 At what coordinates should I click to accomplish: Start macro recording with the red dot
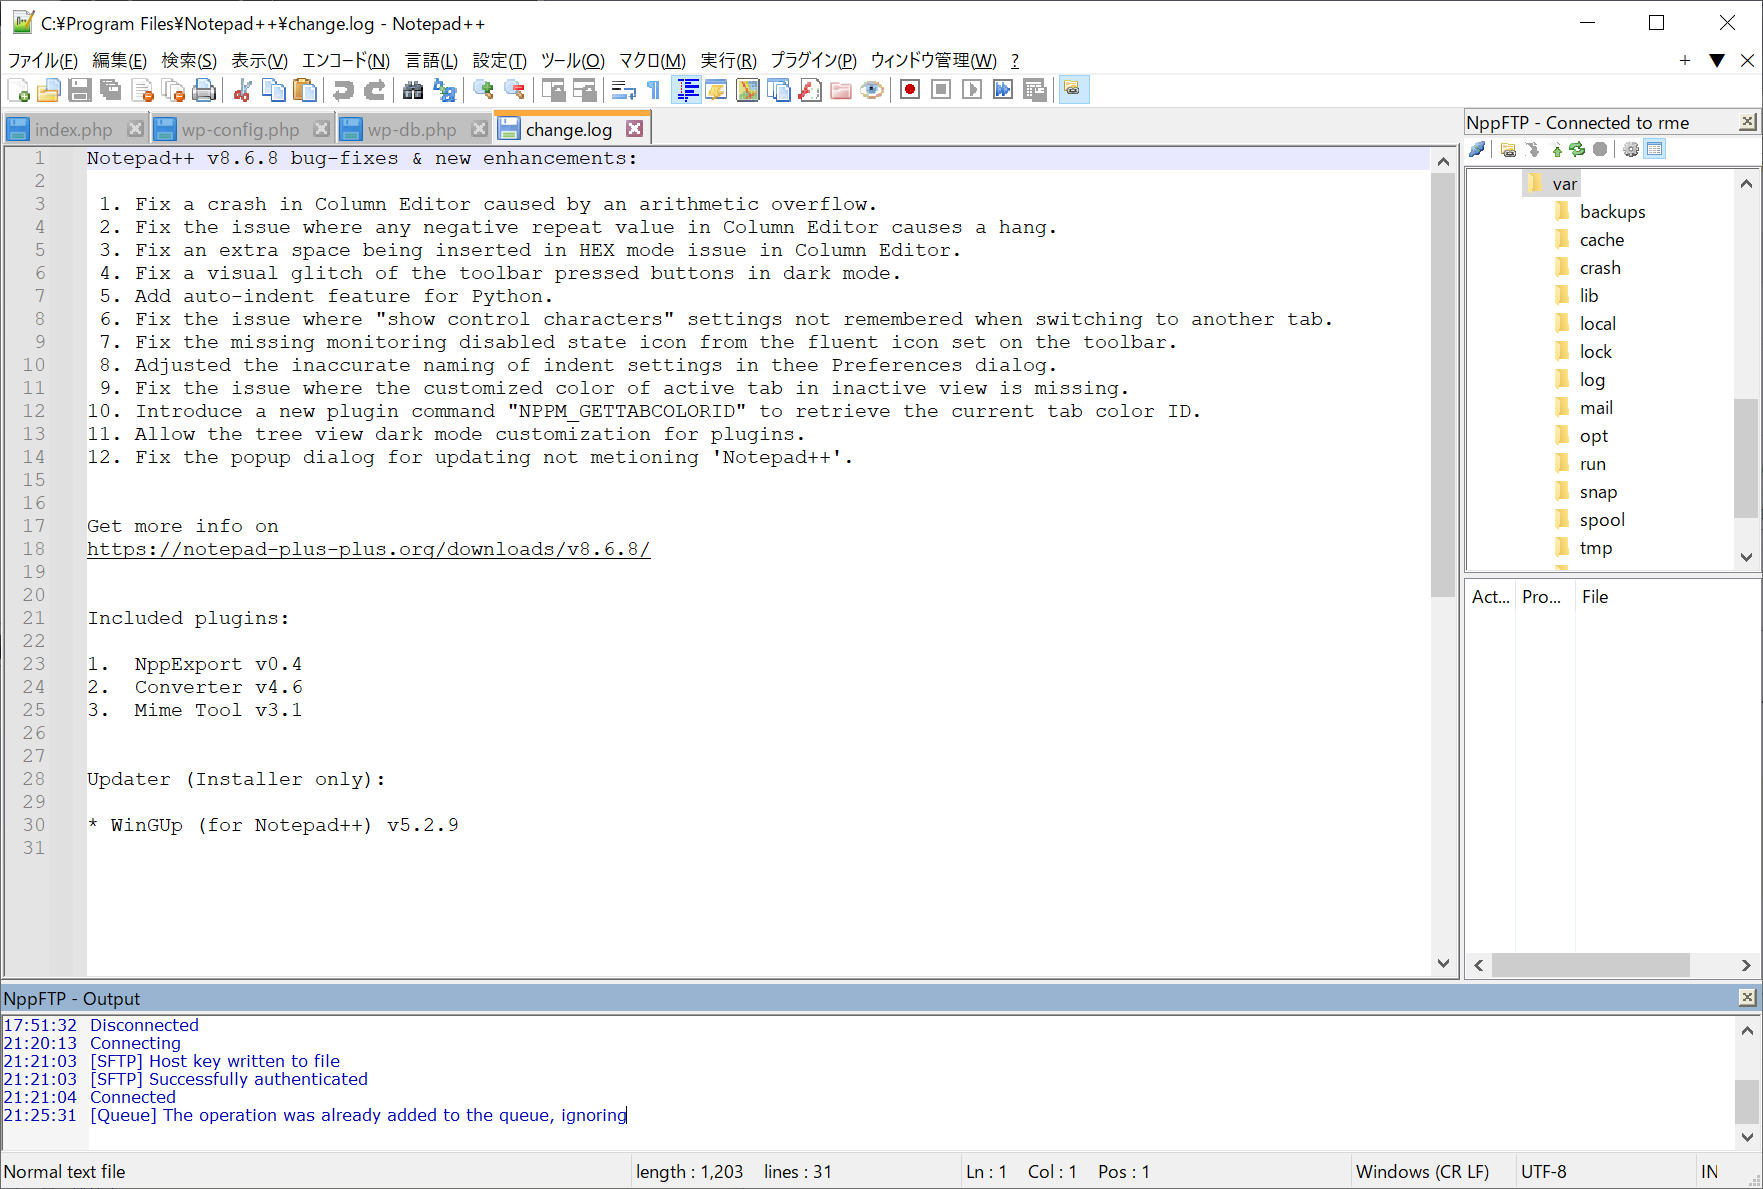pyautogui.click(x=910, y=90)
